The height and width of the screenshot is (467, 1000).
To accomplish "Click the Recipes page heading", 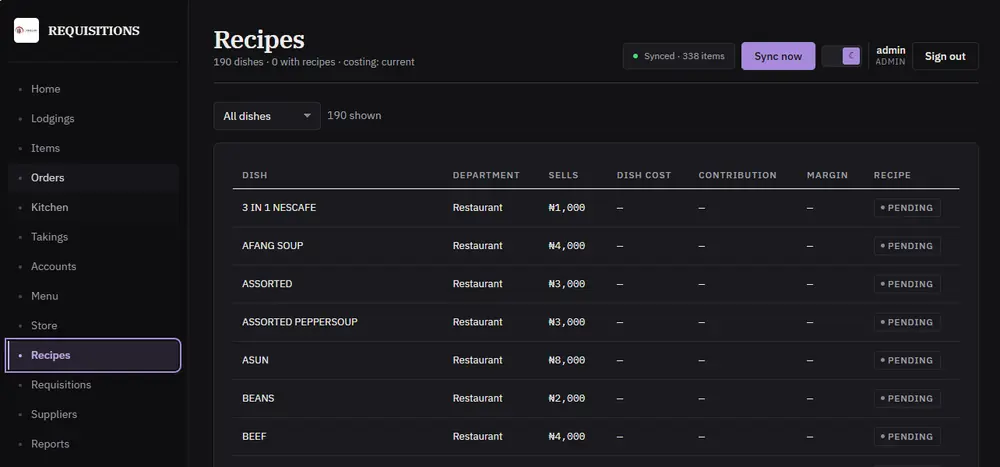I will (259, 40).
